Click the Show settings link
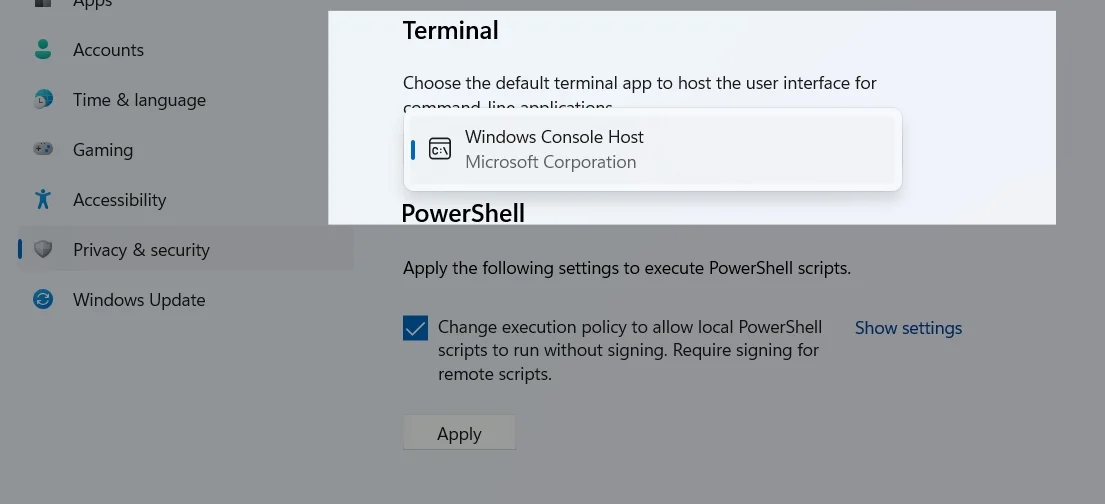This screenshot has width=1105, height=504. pyautogui.click(x=908, y=328)
